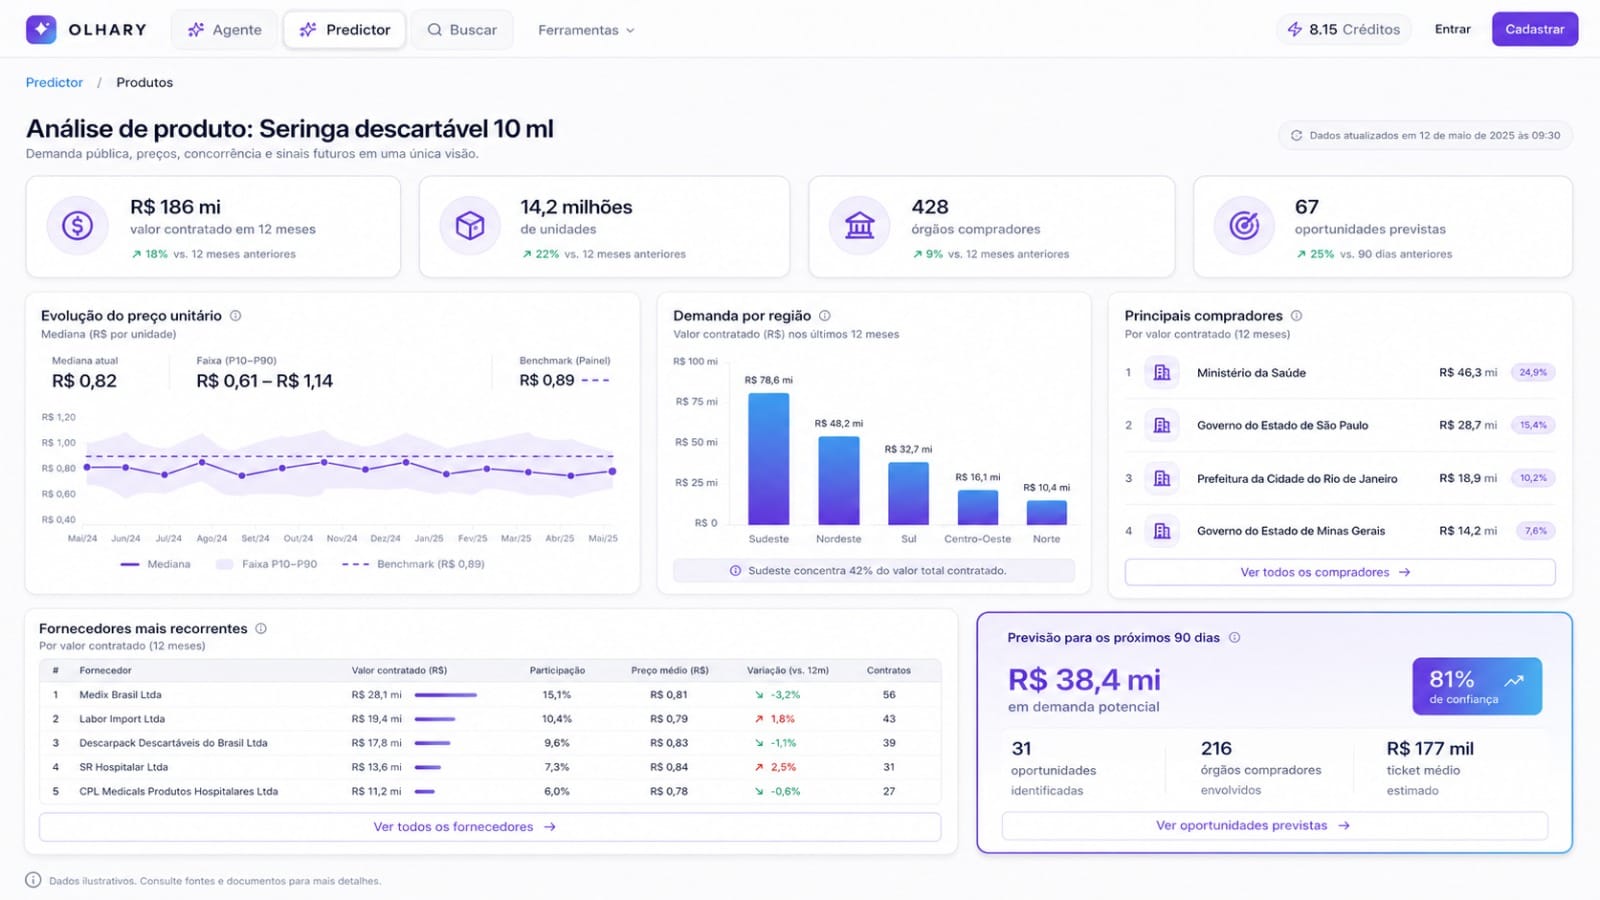This screenshot has height=900, width=1600.
Task: Click the info icon in footer disclaimer
Action: (33, 881)
